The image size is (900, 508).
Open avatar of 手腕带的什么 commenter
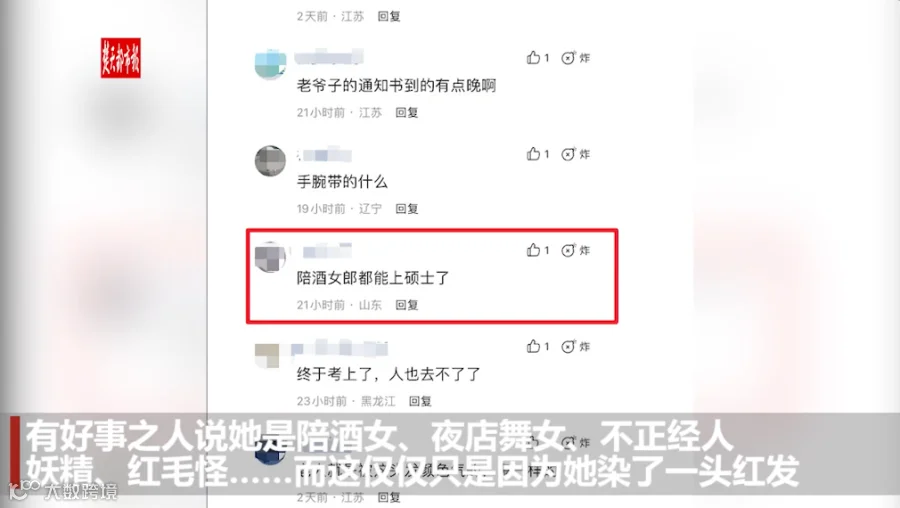click(270, 161)
